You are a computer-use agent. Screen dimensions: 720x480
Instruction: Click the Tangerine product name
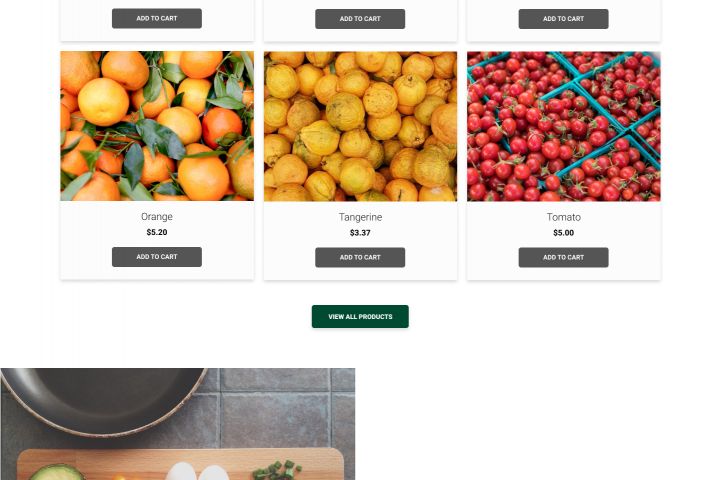pos(360,217)
